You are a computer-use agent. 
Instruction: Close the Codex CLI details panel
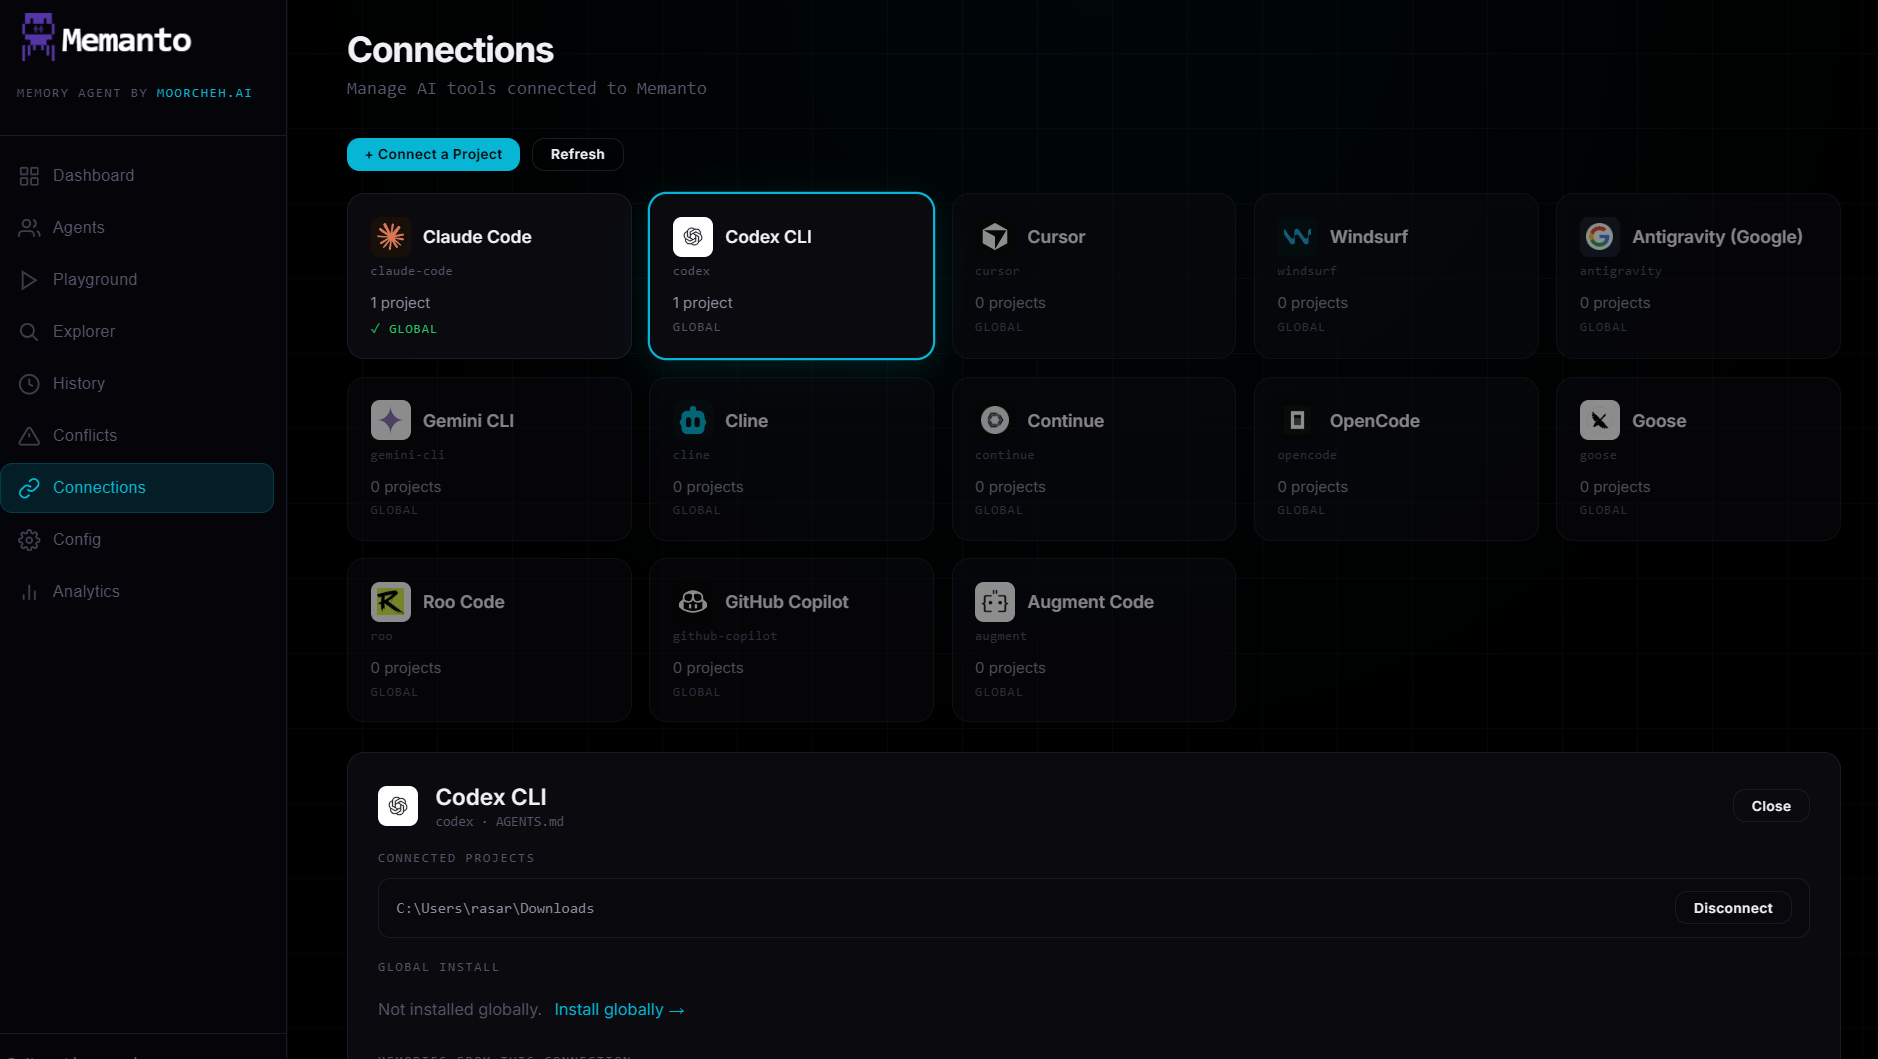(1770, 806)
